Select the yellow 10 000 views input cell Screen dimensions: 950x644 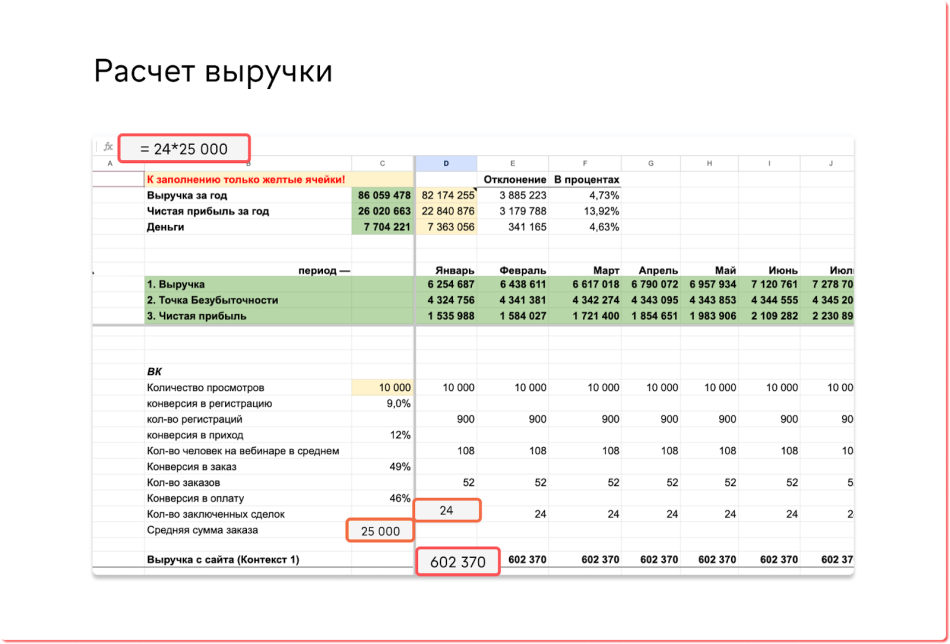[382, 388]
